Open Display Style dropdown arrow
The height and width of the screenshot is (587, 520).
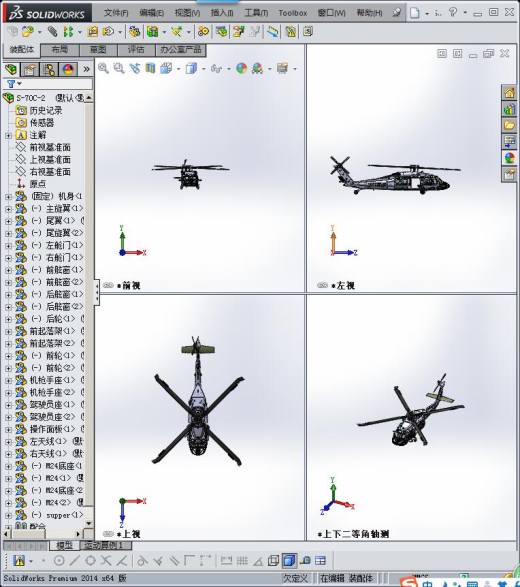click(x=203, y=69)
